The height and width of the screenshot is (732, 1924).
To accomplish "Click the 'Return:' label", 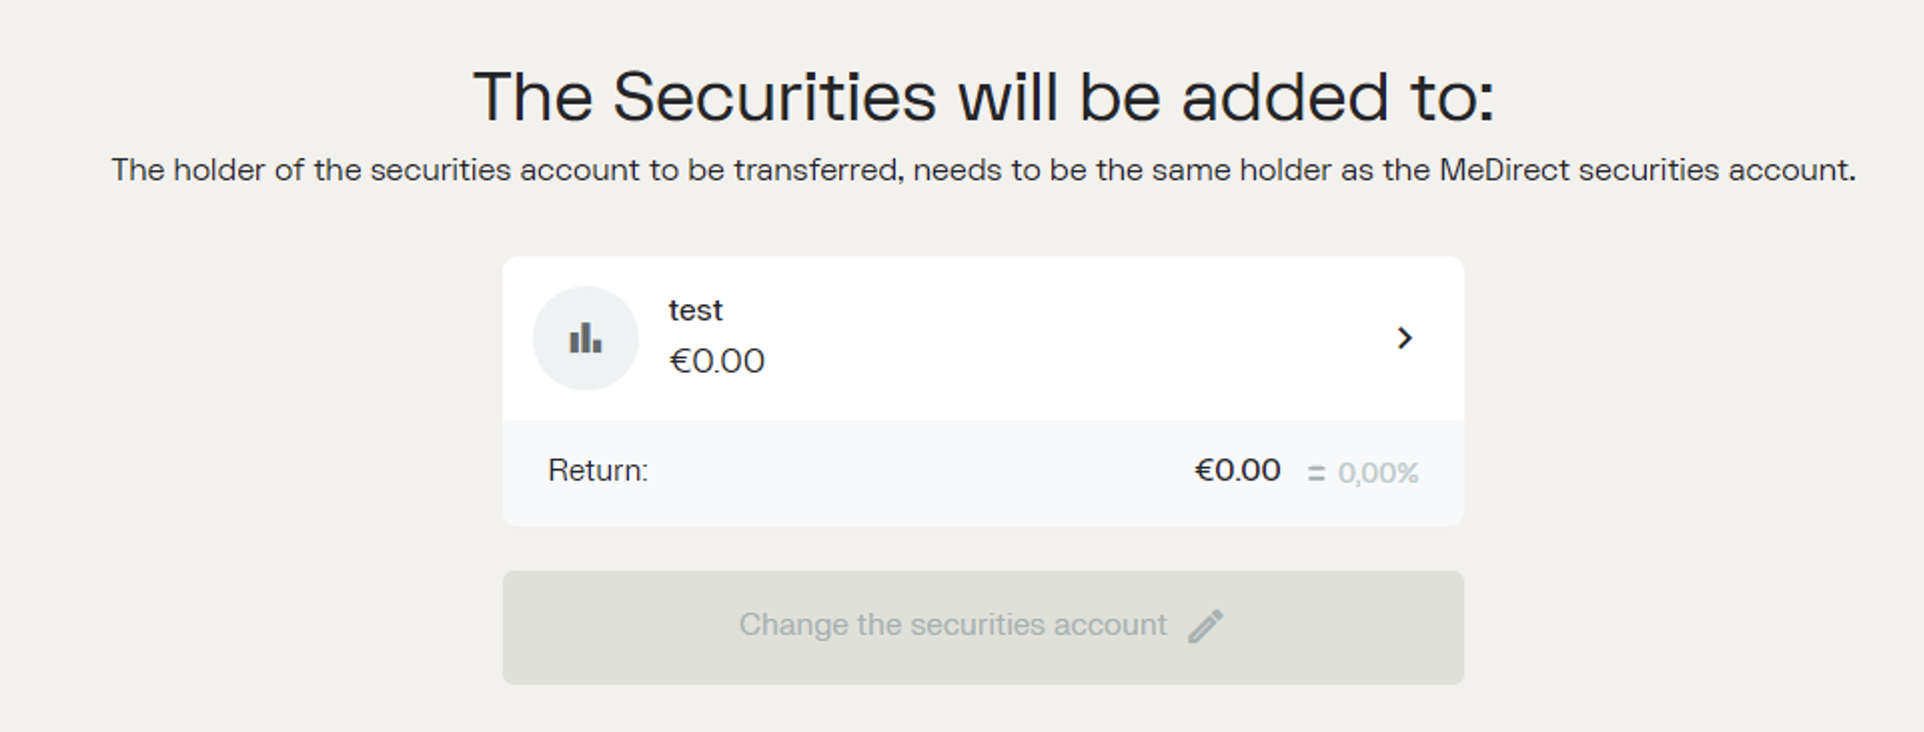I will tap(598, 470).
